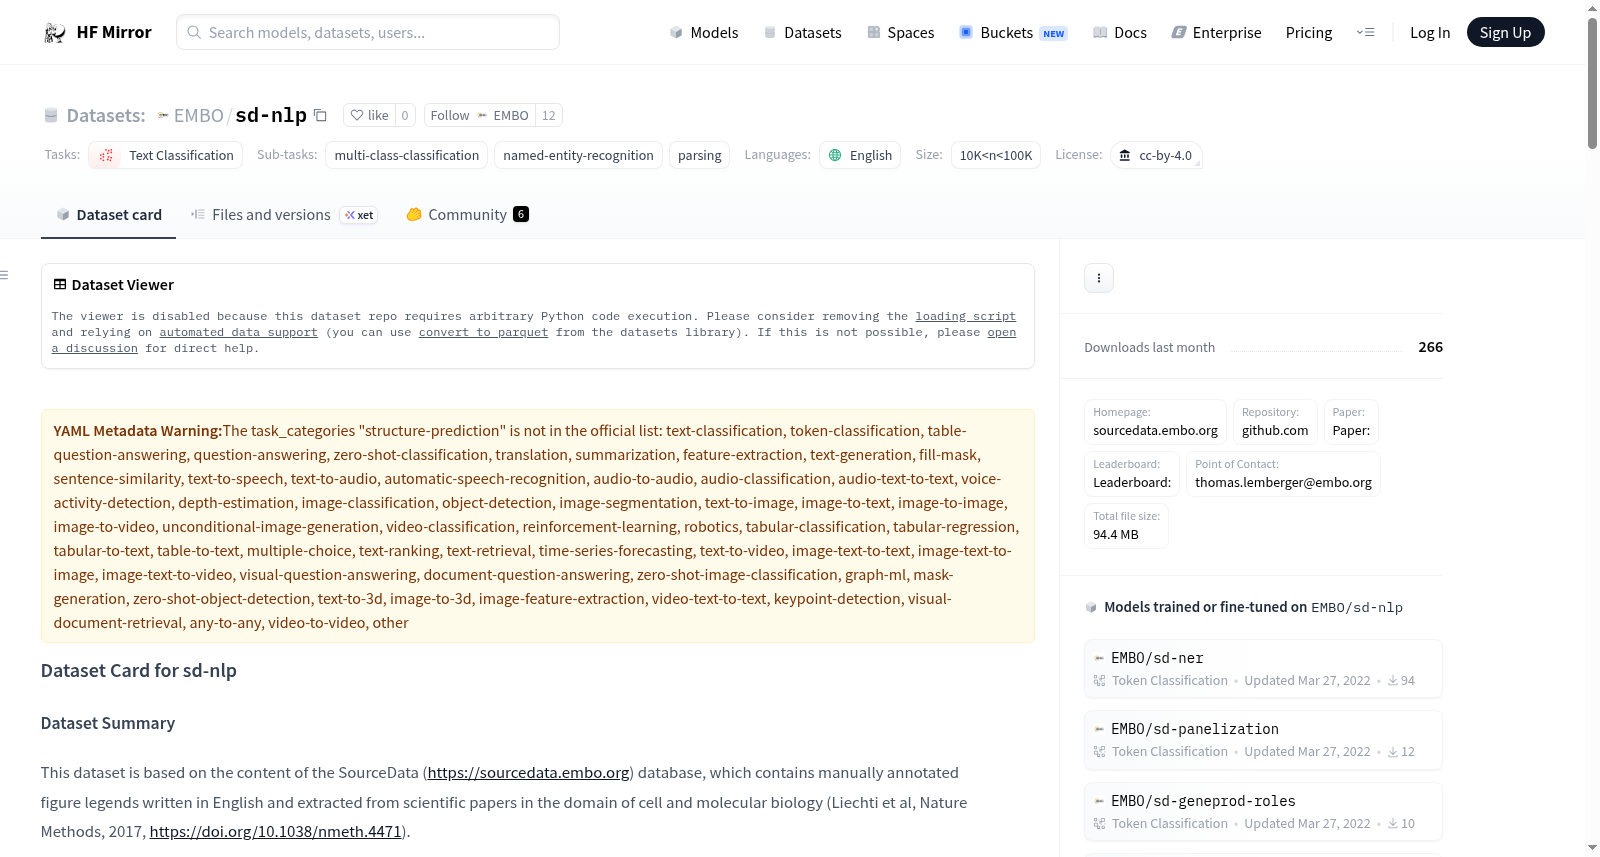Focus the search models, datasets, users field
This screenshot has height=857, width=1600.
pos(368,32)
